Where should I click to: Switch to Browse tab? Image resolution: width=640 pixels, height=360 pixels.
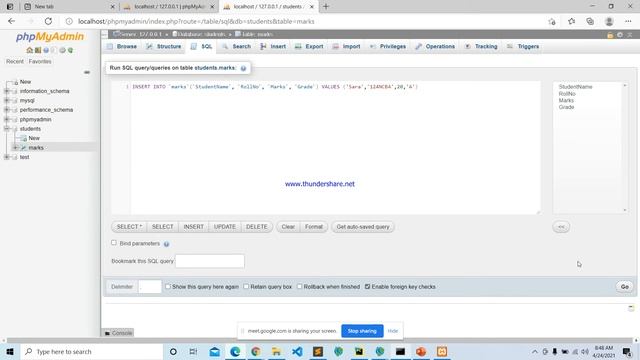122,47
